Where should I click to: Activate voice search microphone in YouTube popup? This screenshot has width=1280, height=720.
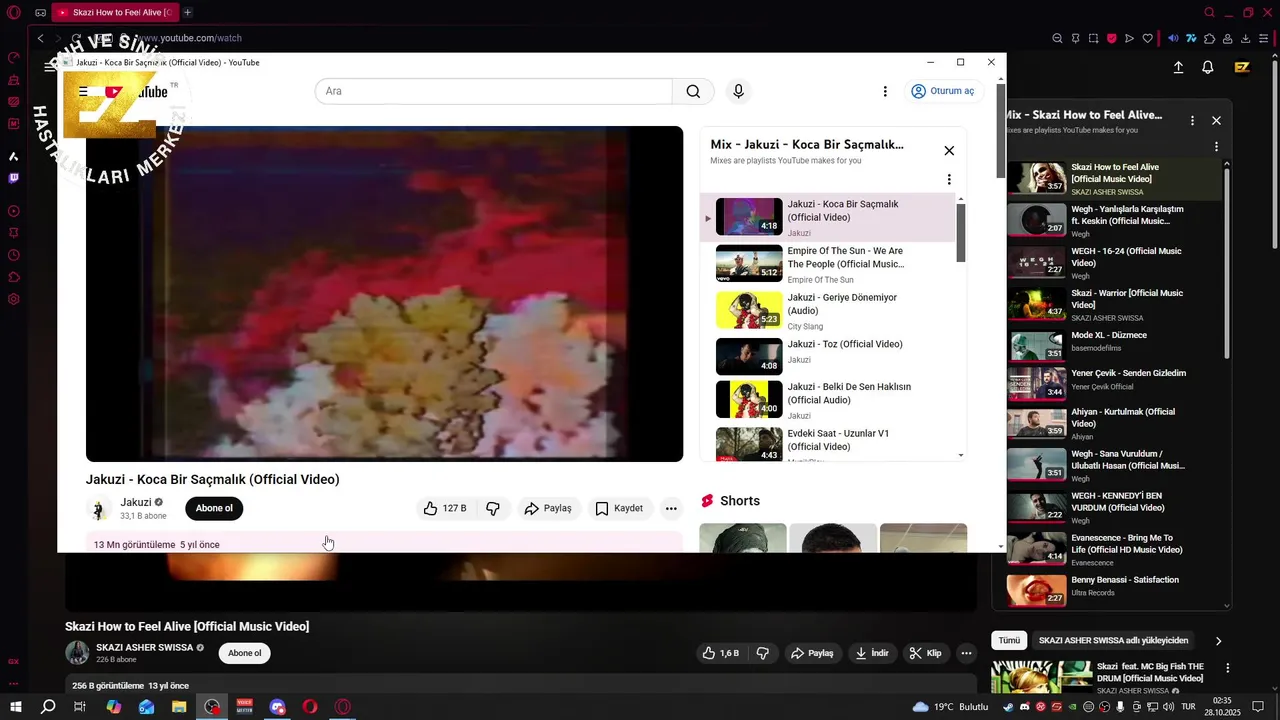[x=738, y=91]
